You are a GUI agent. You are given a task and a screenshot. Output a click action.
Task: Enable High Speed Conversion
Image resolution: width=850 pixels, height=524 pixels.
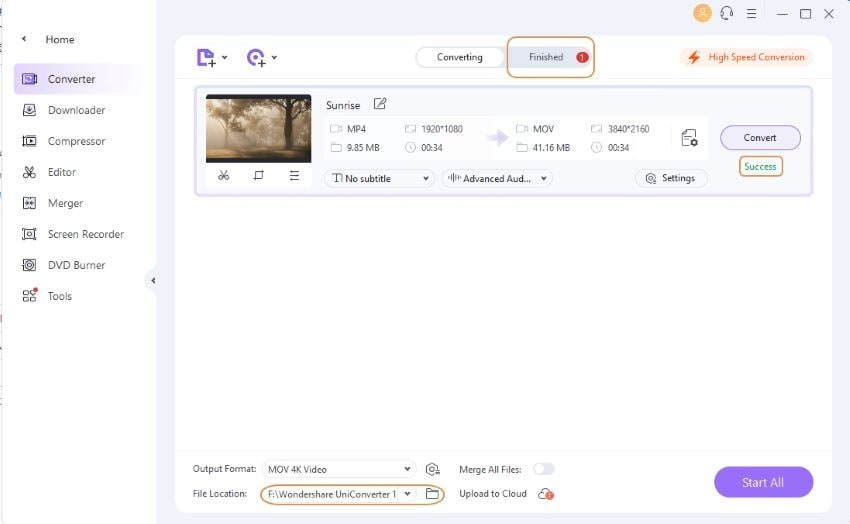click(x=746, y=57)
